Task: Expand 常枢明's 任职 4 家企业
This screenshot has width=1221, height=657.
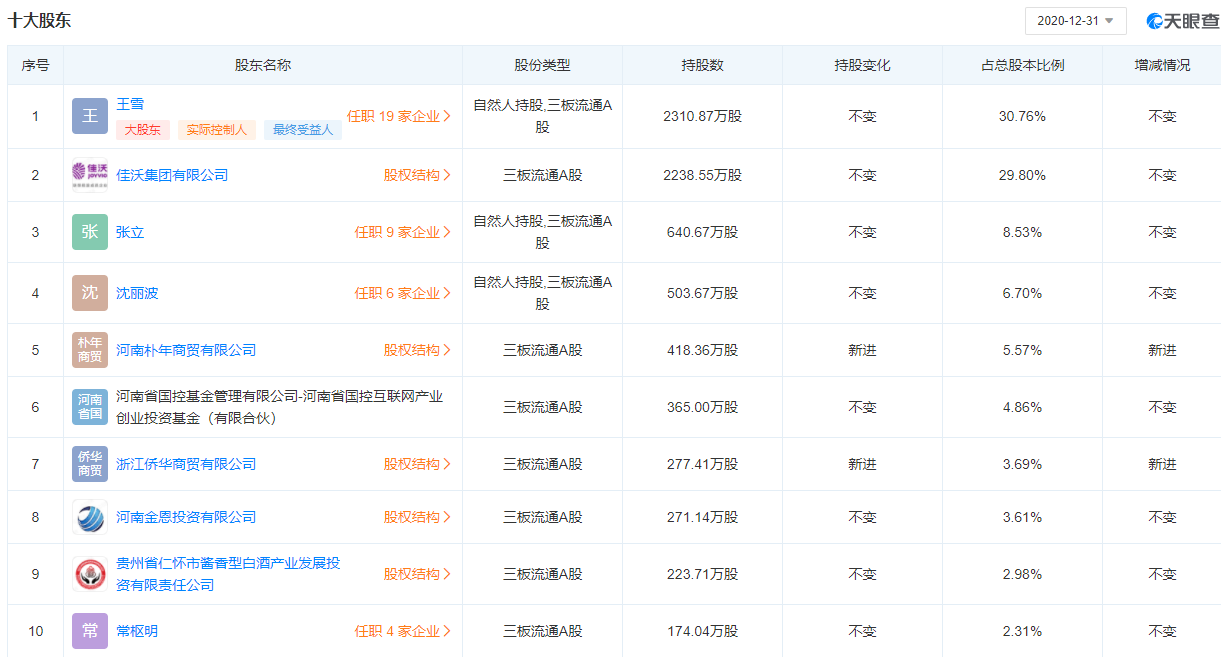Action: click(x=403, y=631)
